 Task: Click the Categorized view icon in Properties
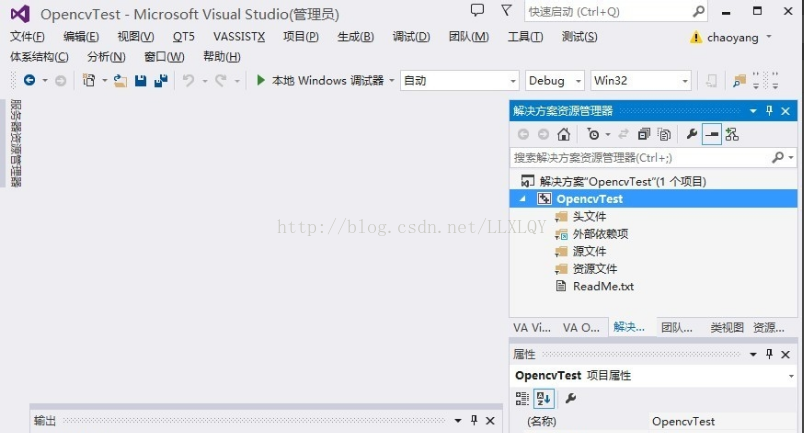[x=522, y=398]
